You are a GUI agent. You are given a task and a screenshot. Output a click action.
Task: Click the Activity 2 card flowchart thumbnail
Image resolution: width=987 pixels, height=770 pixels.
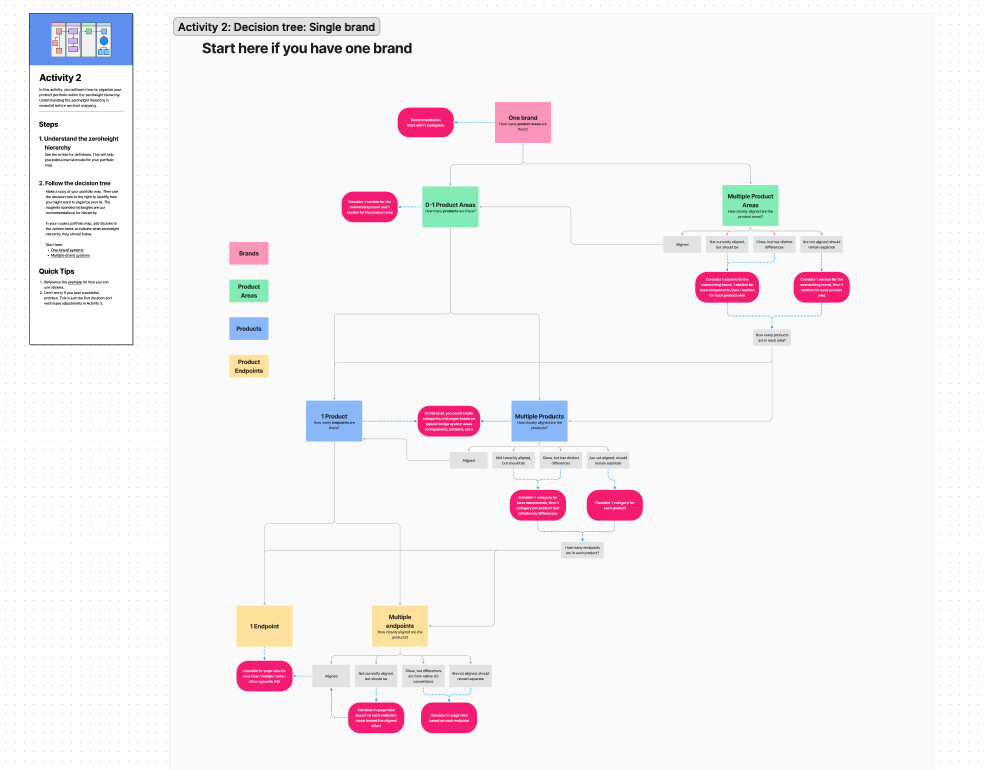coord(81,39)
